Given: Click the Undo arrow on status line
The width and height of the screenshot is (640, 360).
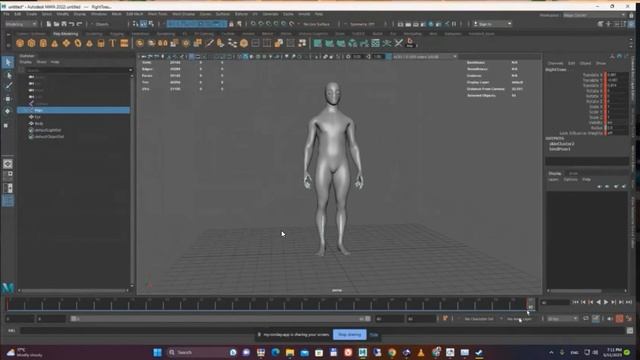Looking at the screenshot, I should [x=72, y=24].
